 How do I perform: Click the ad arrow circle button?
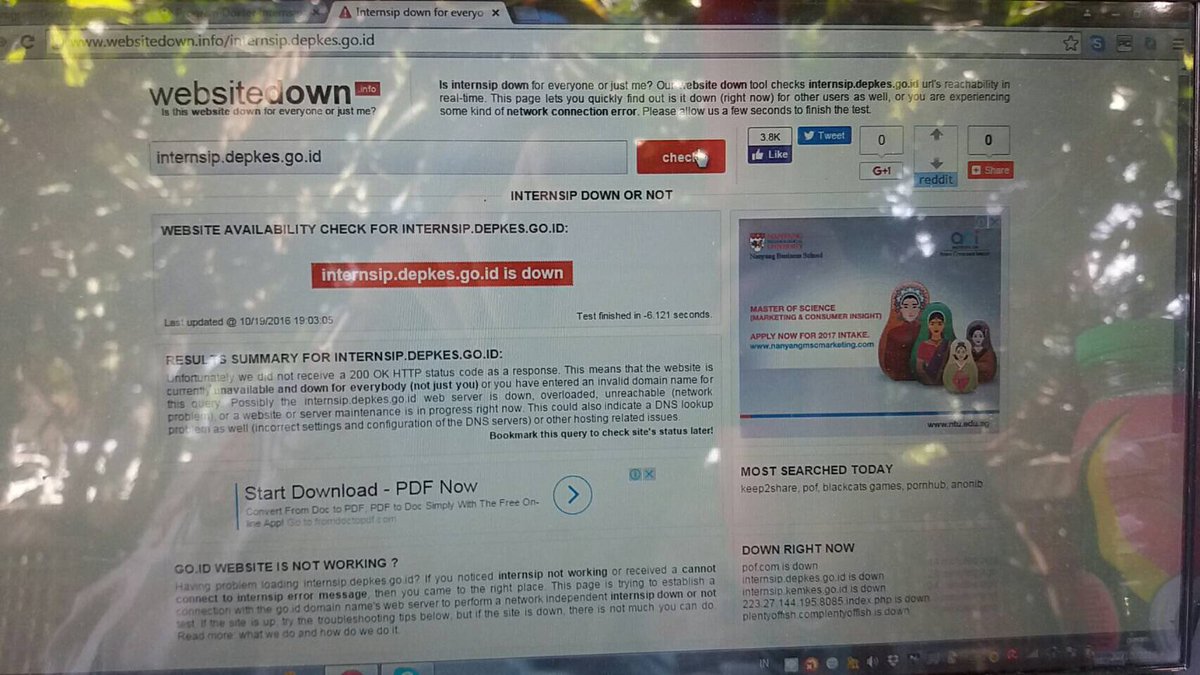[x=573, y=494]
